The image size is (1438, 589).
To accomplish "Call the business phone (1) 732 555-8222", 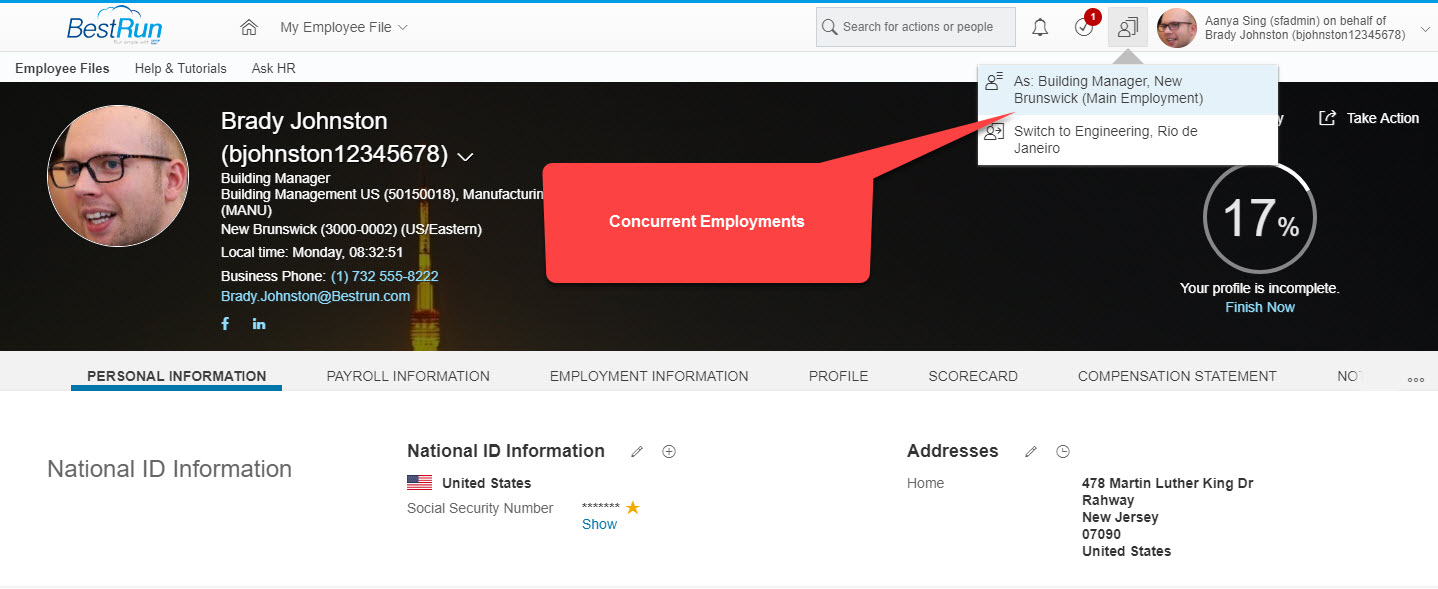I will point(384,276).
